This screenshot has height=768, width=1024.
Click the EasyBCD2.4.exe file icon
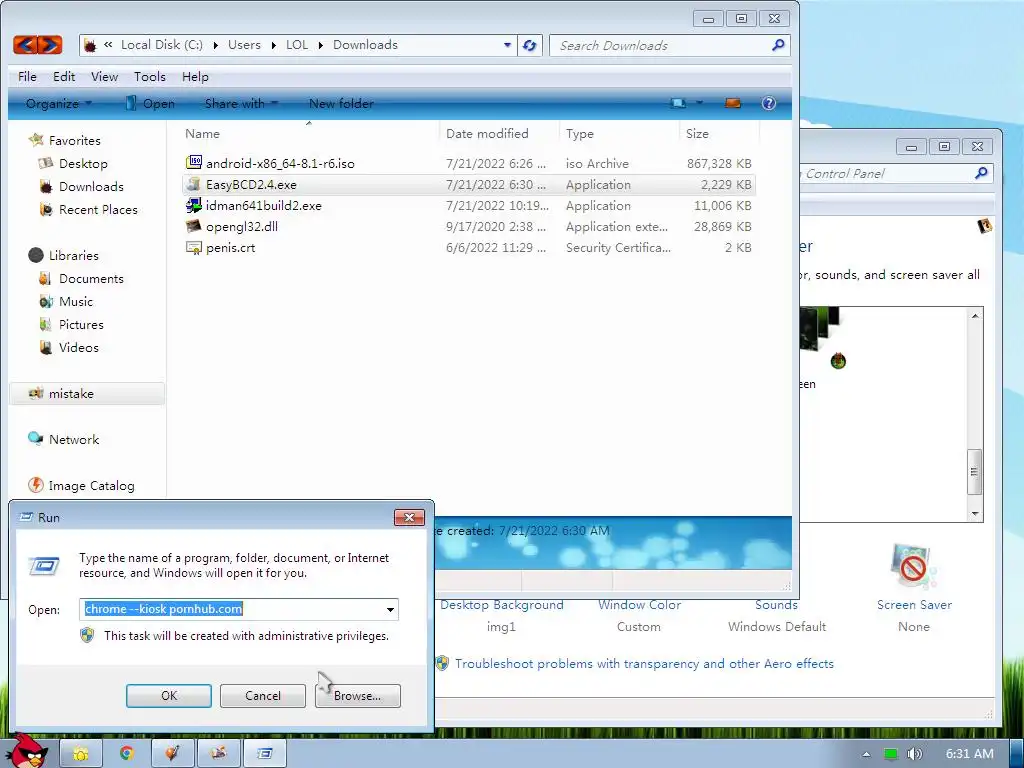click(x=194, y=184)
